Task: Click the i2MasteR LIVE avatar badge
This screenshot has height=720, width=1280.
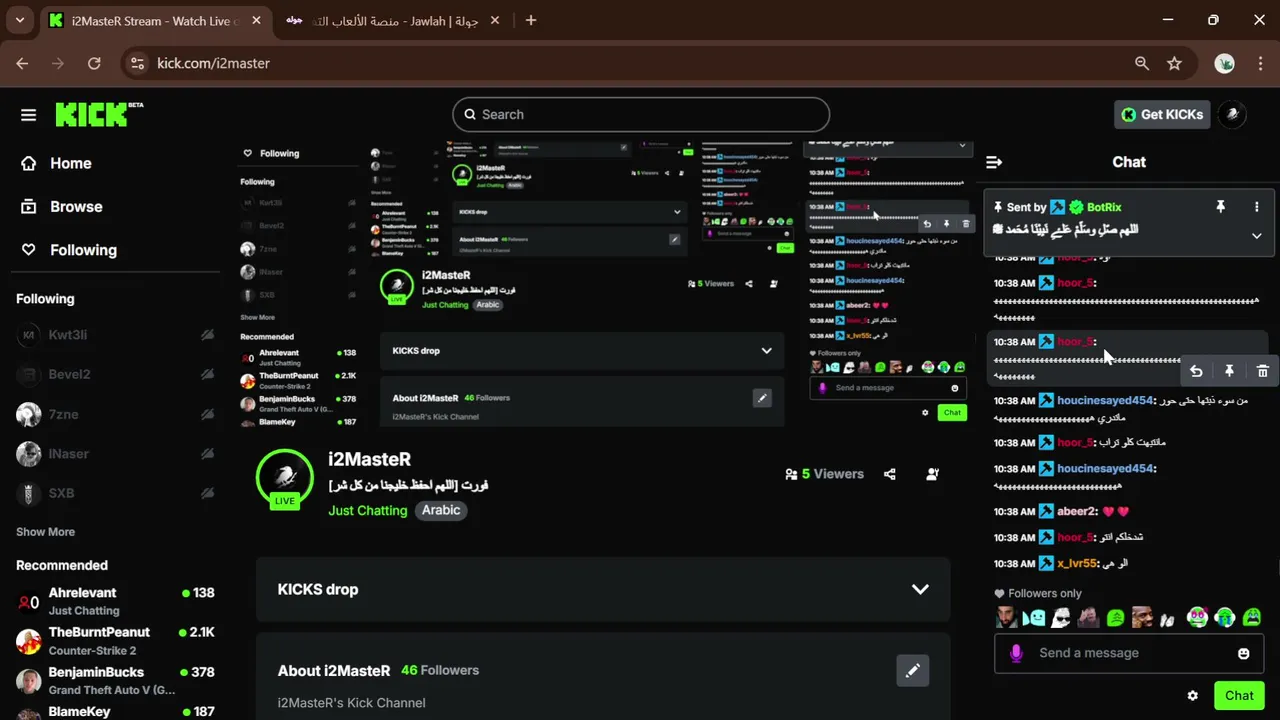Action: point(285,480)
